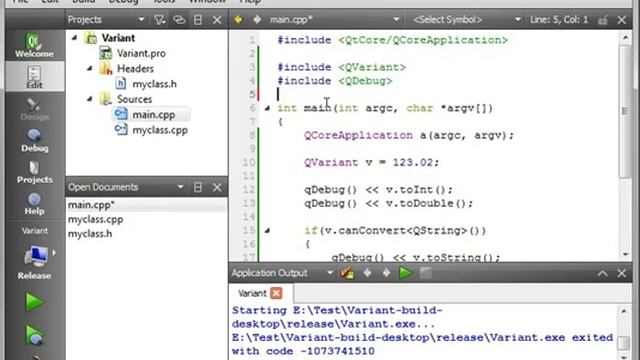Run the project with green play button in sidebar
This screenshot has width=640, height=360.
(x=34, y=302)
